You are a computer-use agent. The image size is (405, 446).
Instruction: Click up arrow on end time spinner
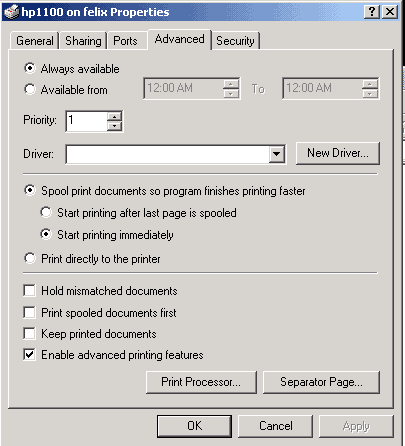pos(370,84)
